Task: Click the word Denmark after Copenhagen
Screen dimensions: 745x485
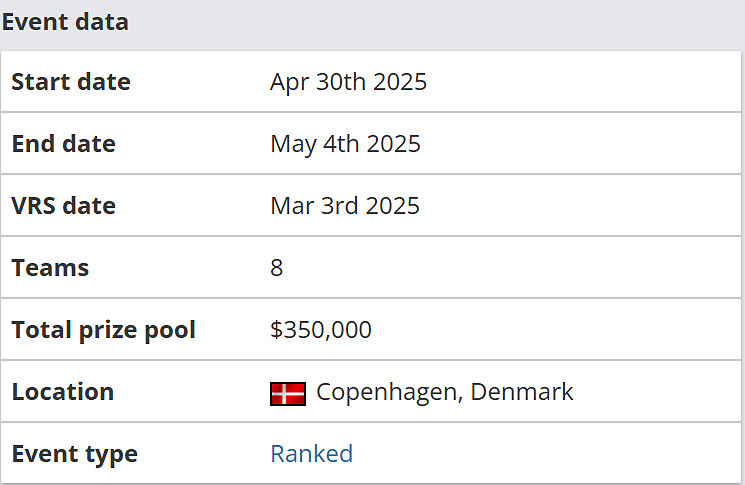Action: (x=522, y=392)
